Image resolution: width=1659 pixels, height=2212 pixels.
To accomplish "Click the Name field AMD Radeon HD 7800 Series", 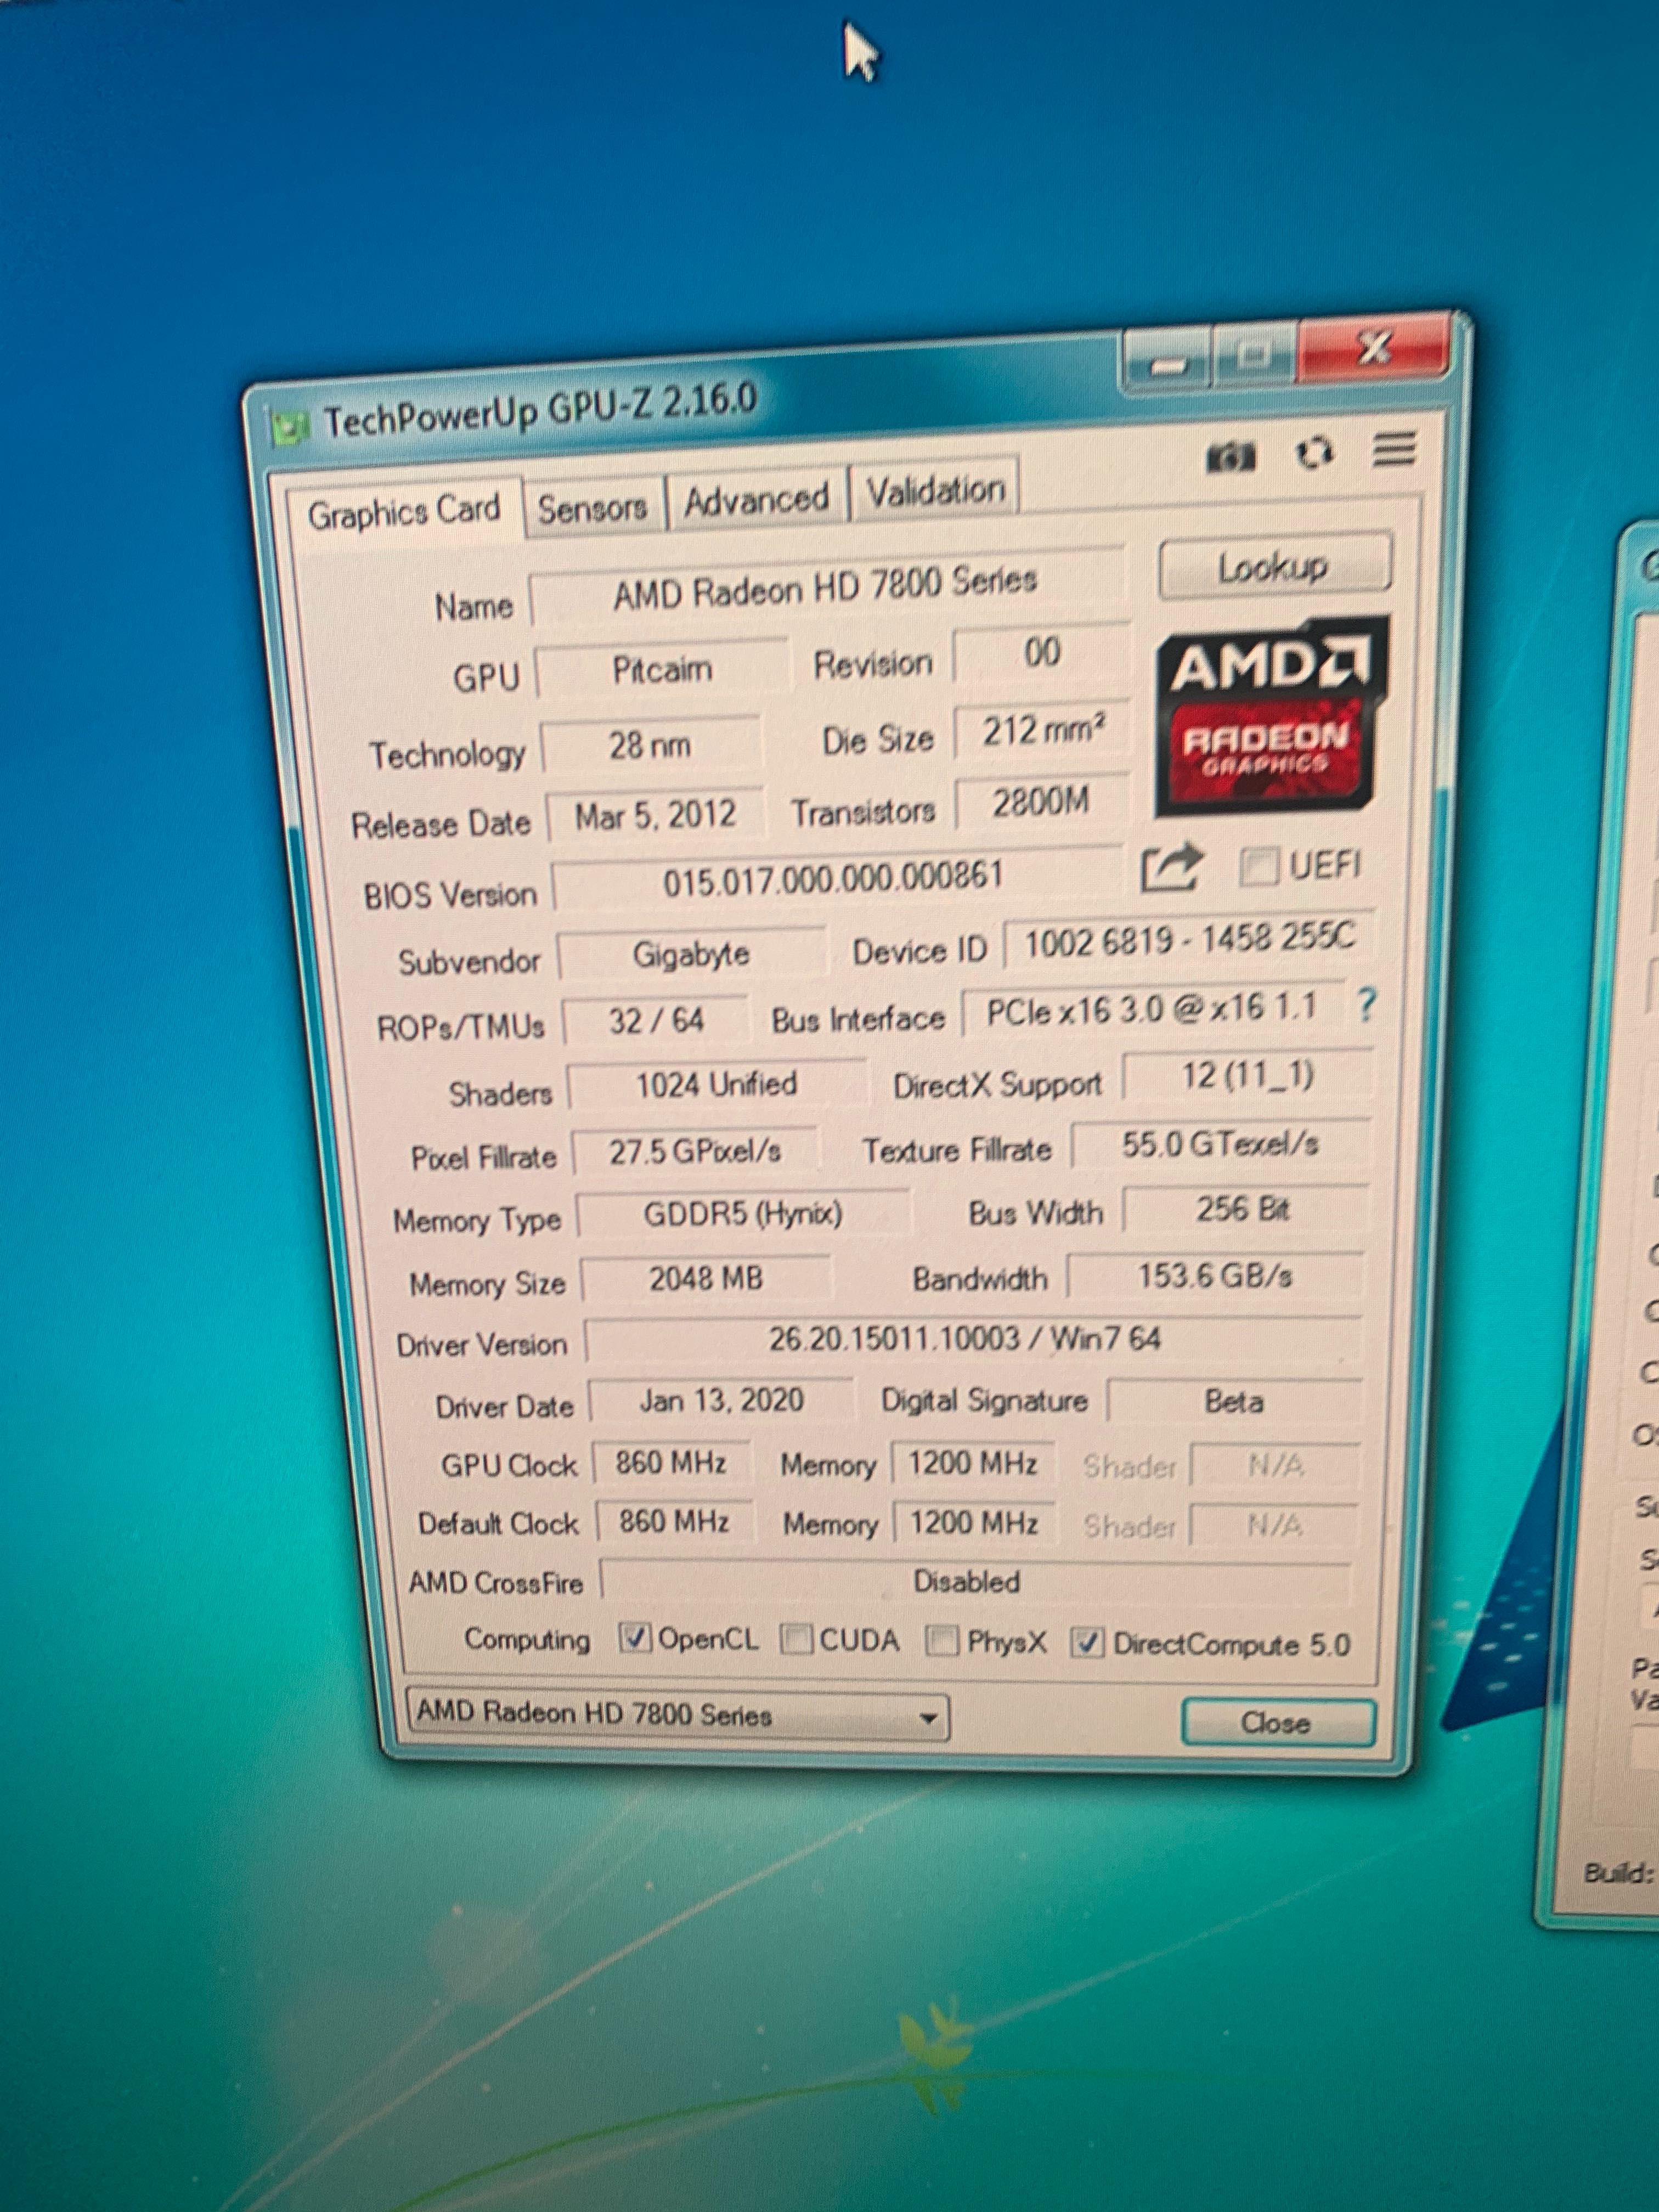I will 826,588.
